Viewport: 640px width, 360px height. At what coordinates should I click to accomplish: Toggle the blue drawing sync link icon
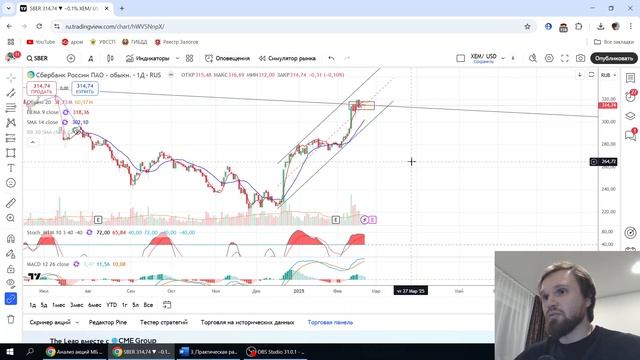tap(11, 299)
